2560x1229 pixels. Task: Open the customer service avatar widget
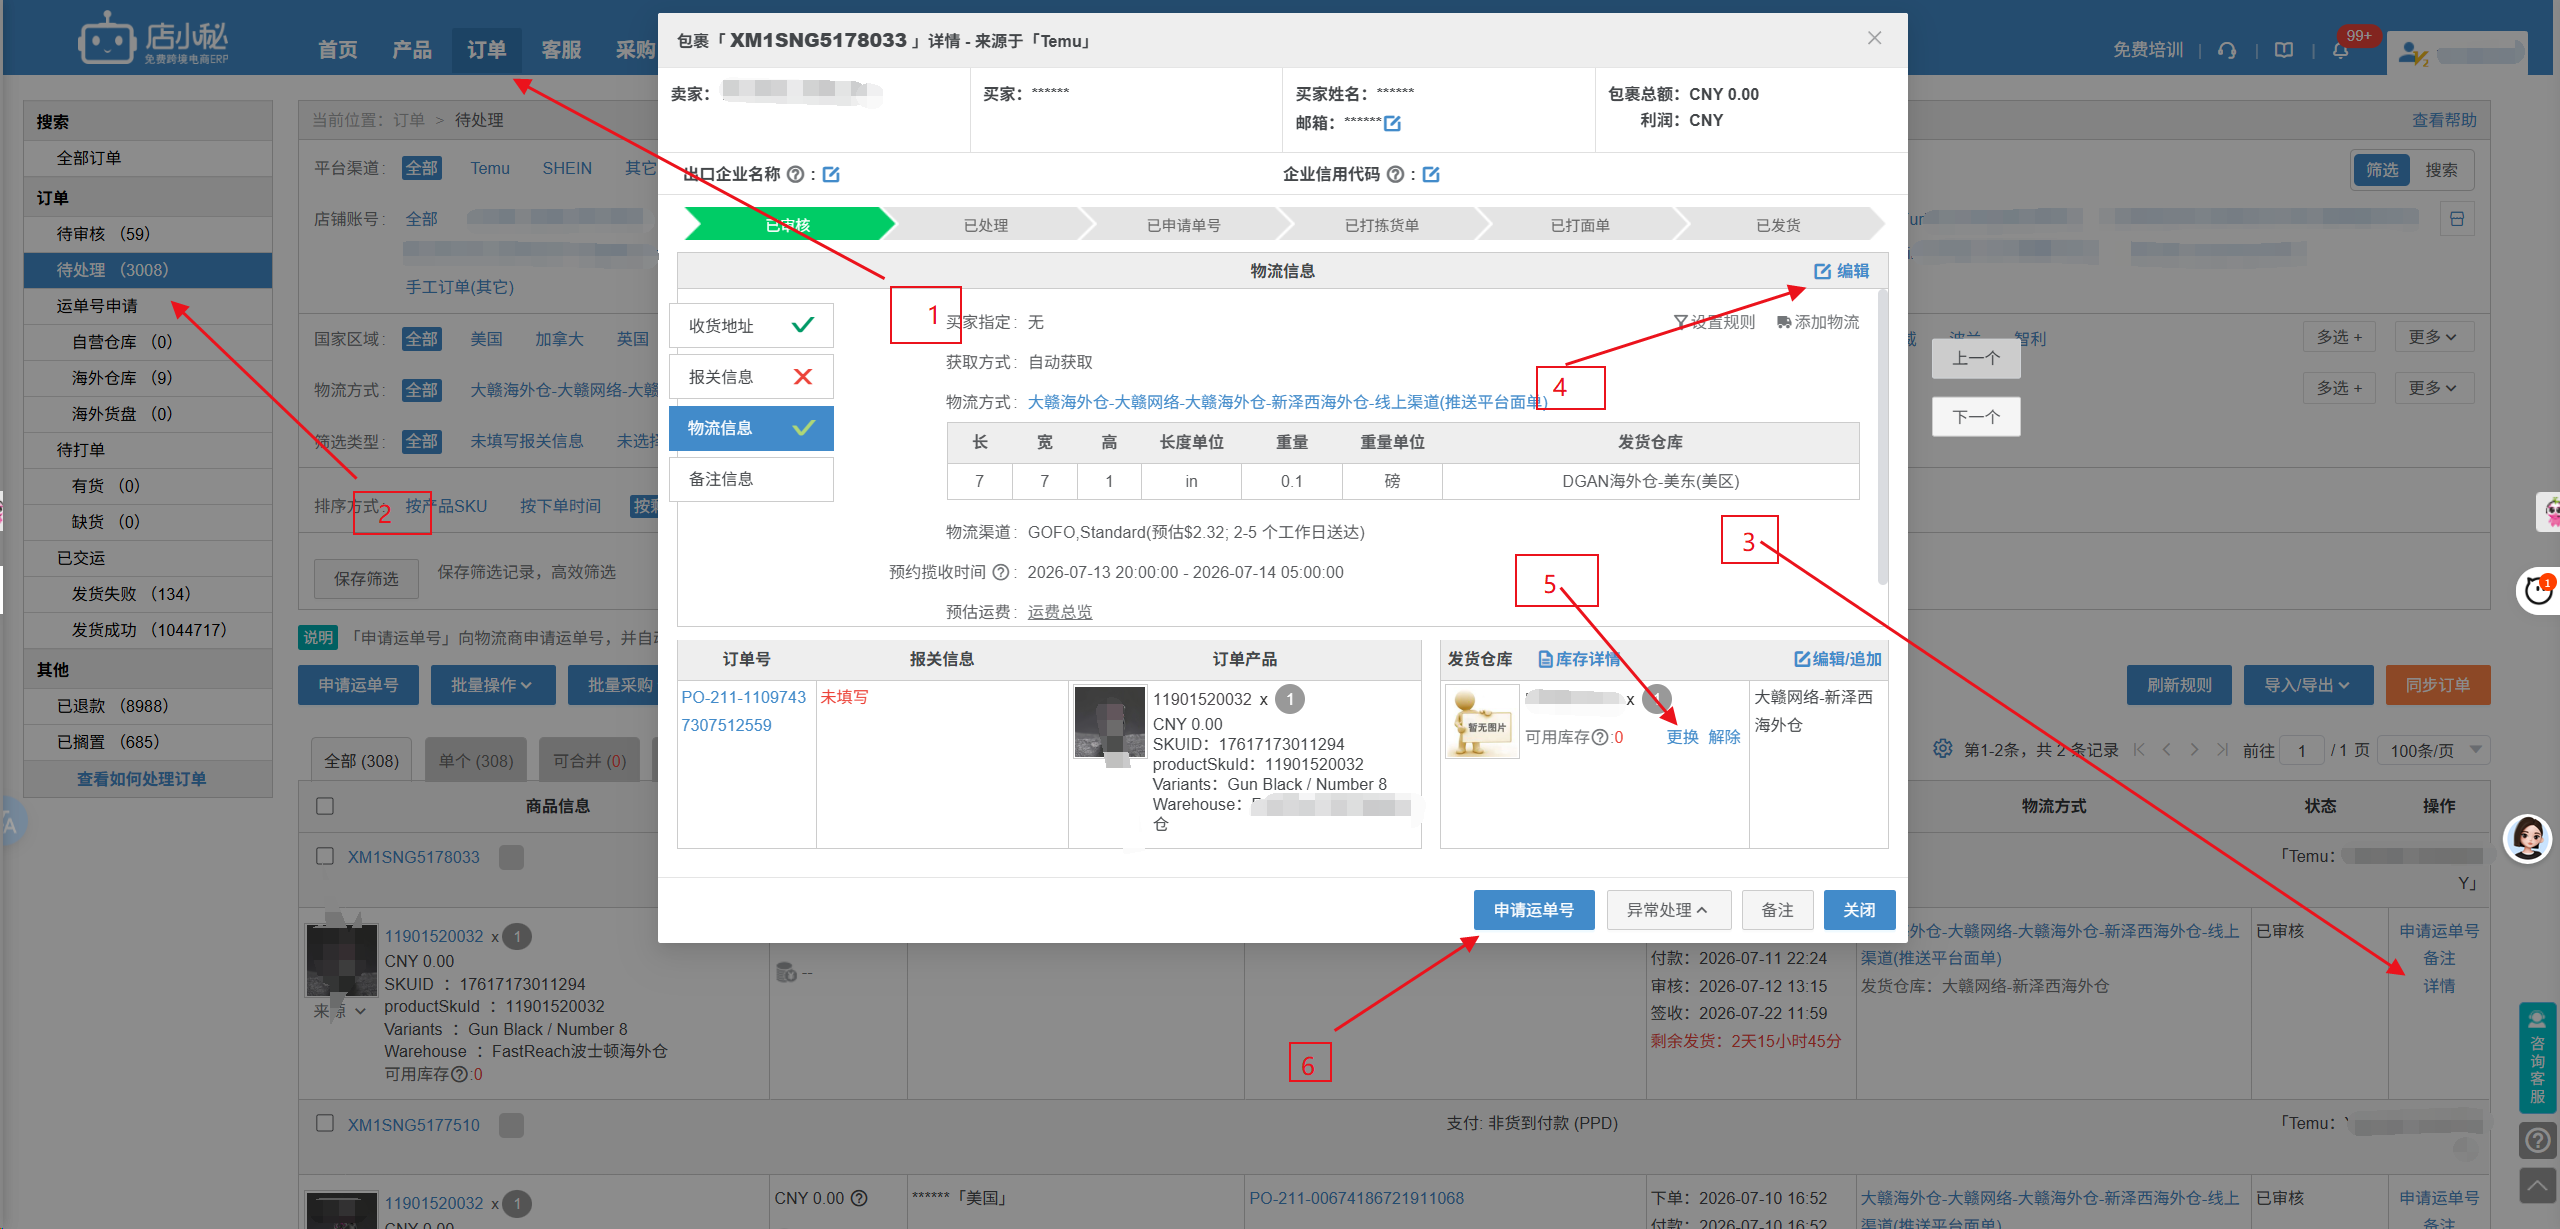pyautogui.click(x=2527, y=838)
